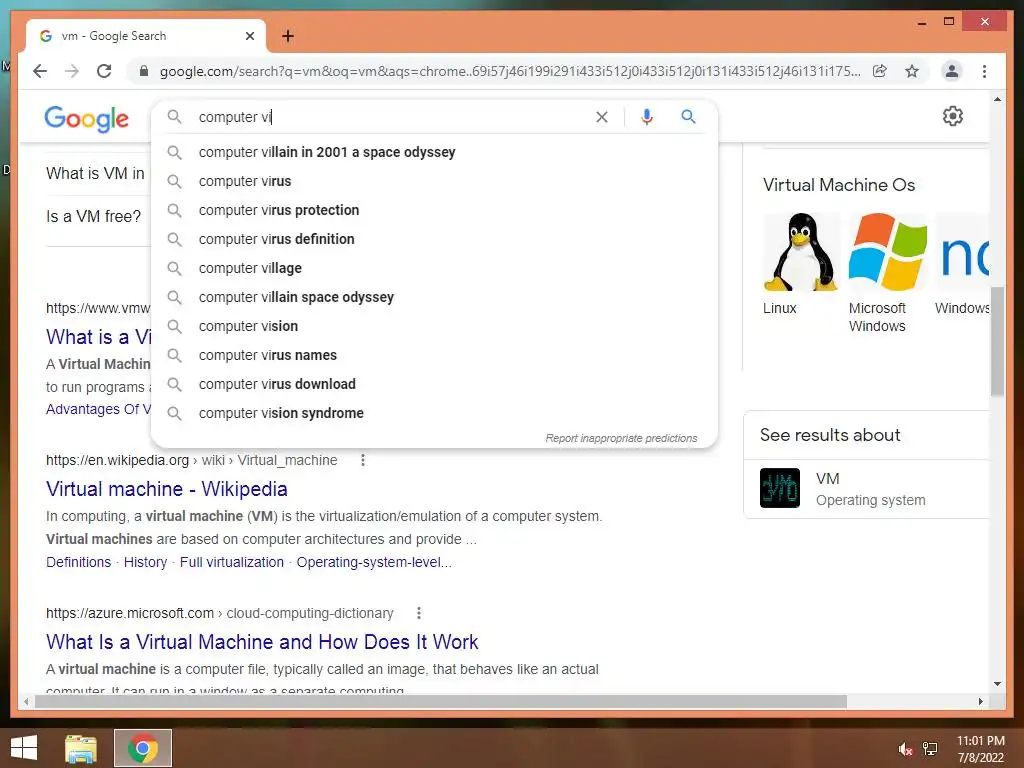Viewport: 1024px width, 768px height.
Task: Open 'What Is a Virtual Machine and How Does It Work'
Action: (x=262, y=642)
